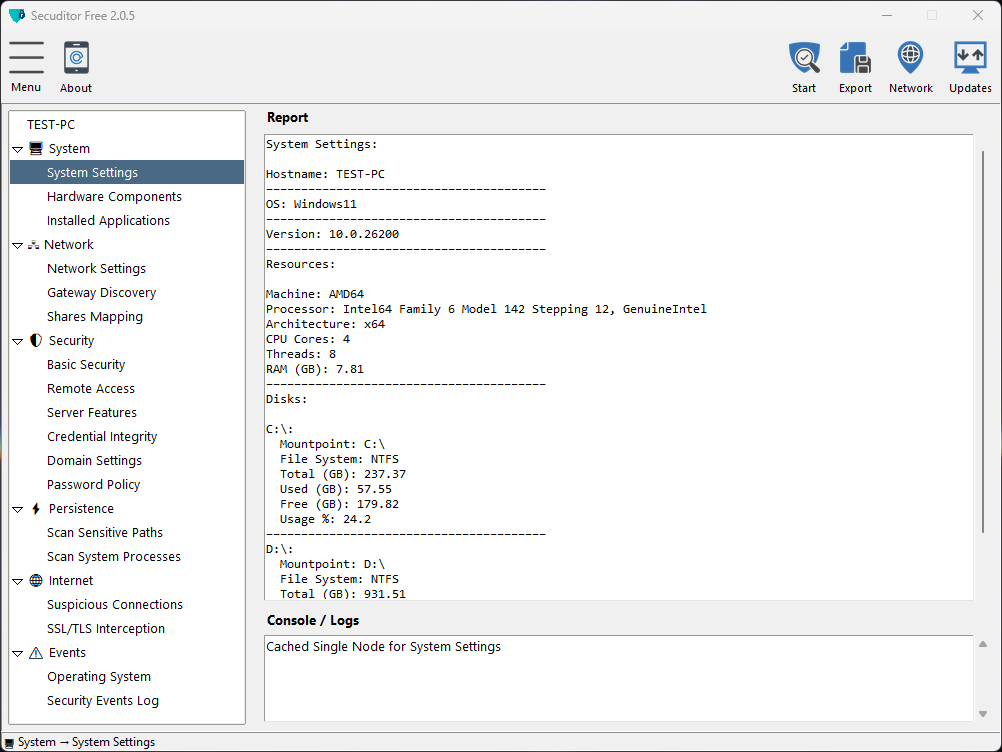The width and height of the screenshot is (1002, 752).
Task: Start the scan with the Start icon
Action: 804,58
